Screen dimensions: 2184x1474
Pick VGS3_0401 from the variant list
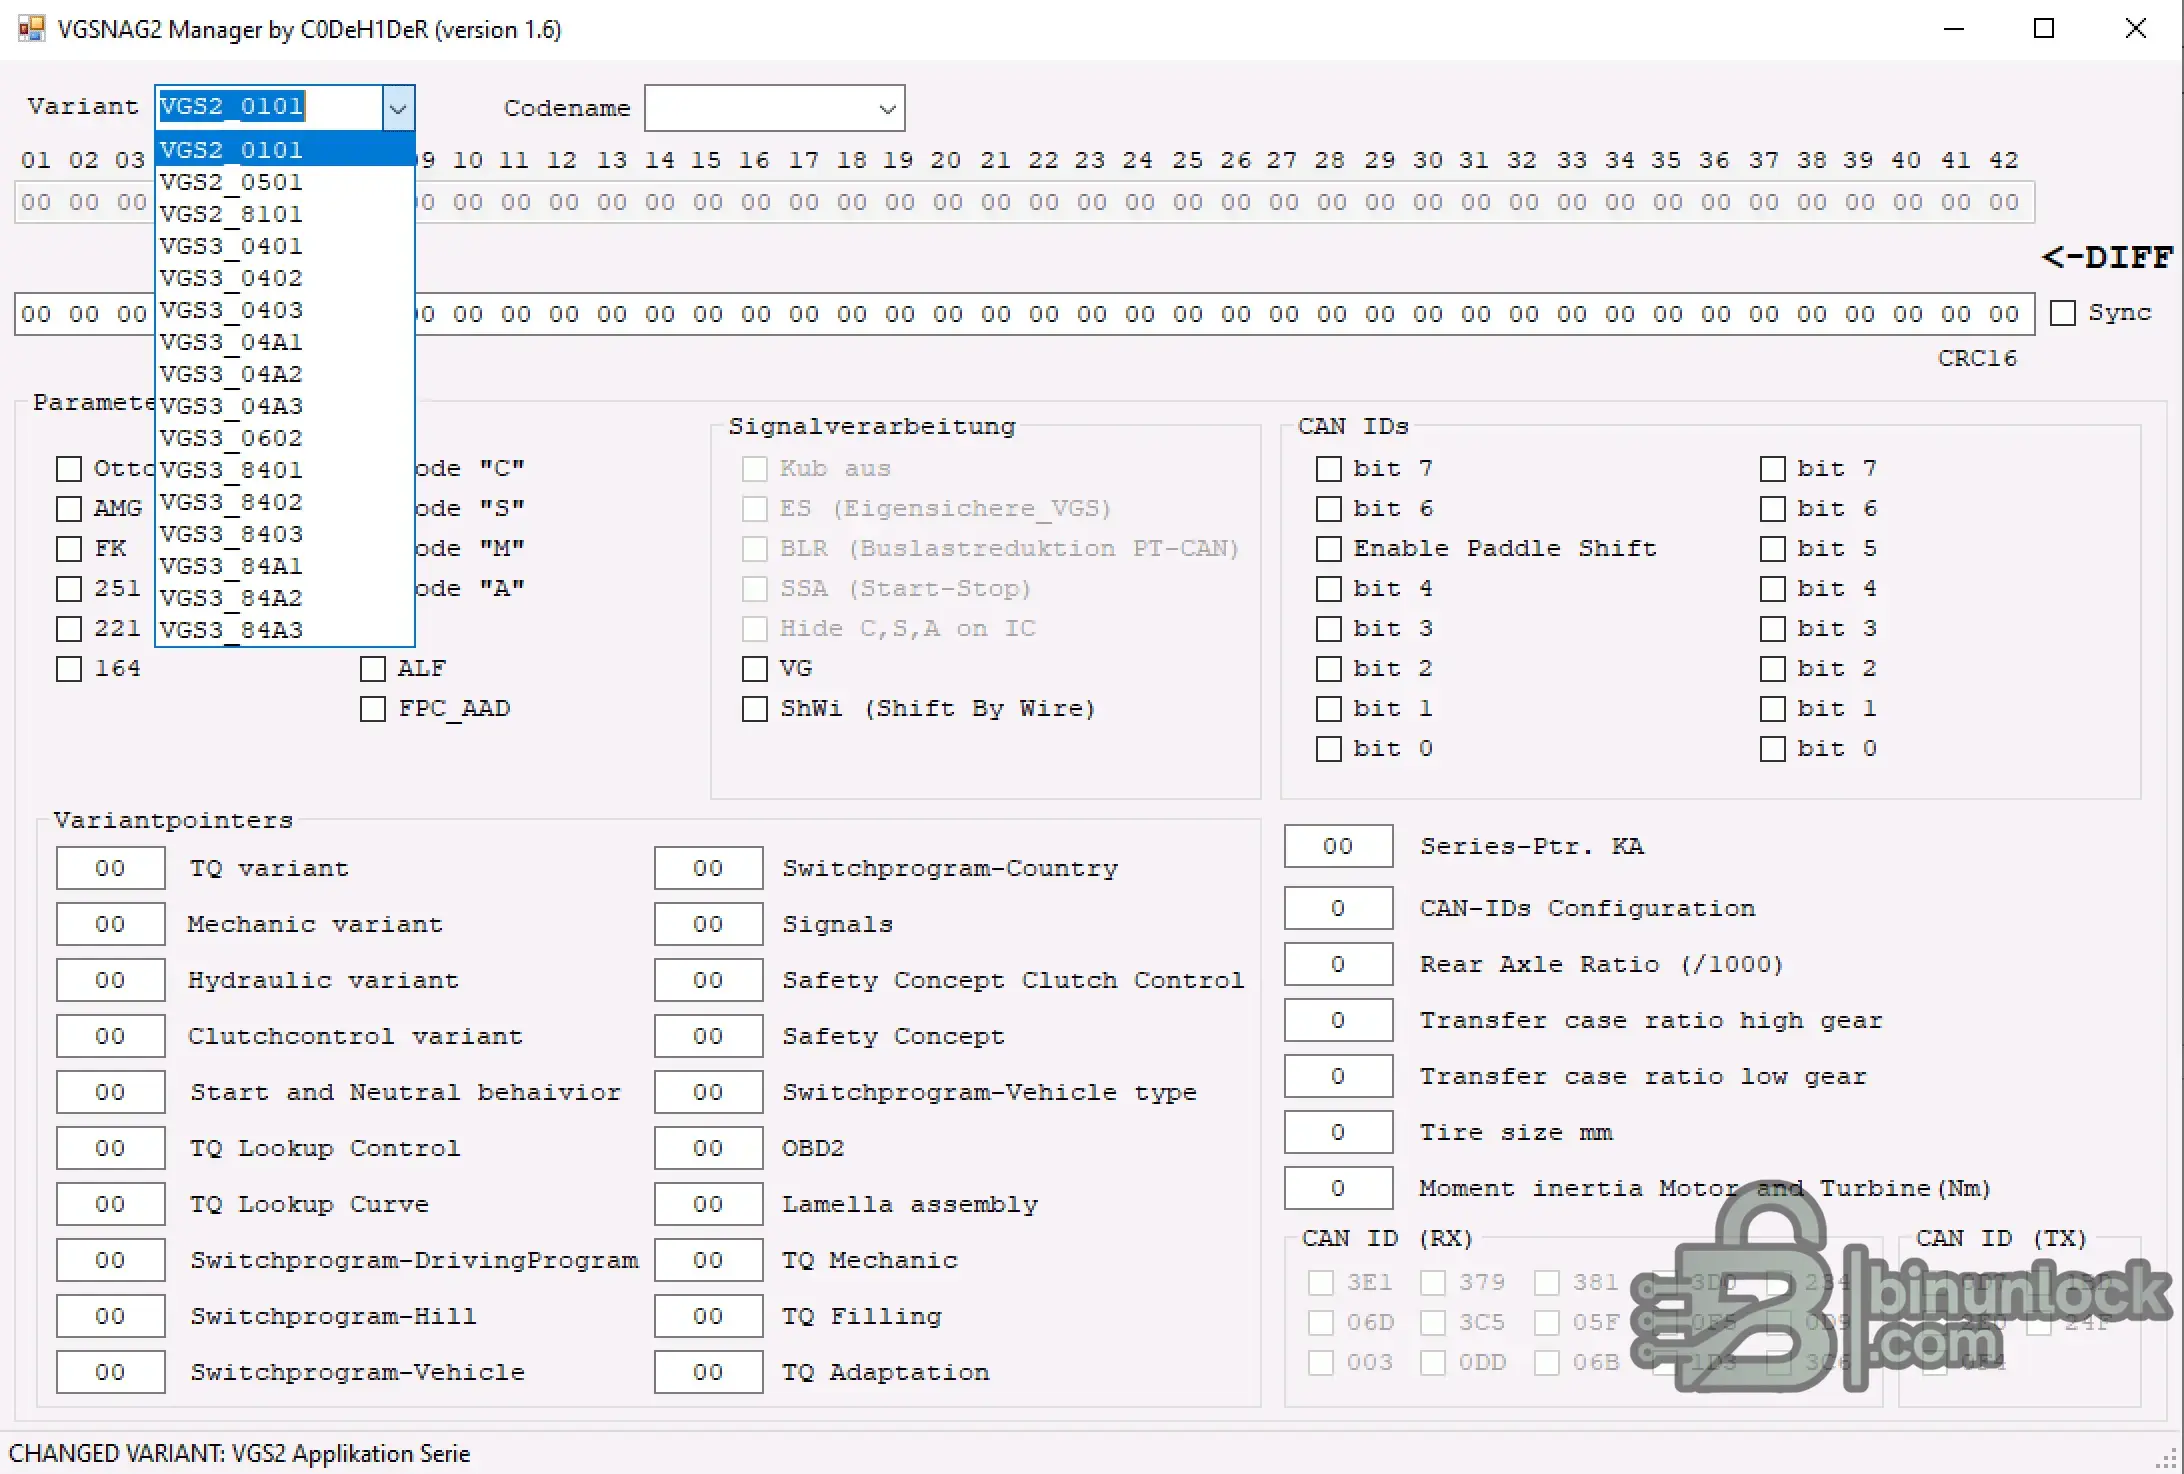tap(285, 246)
